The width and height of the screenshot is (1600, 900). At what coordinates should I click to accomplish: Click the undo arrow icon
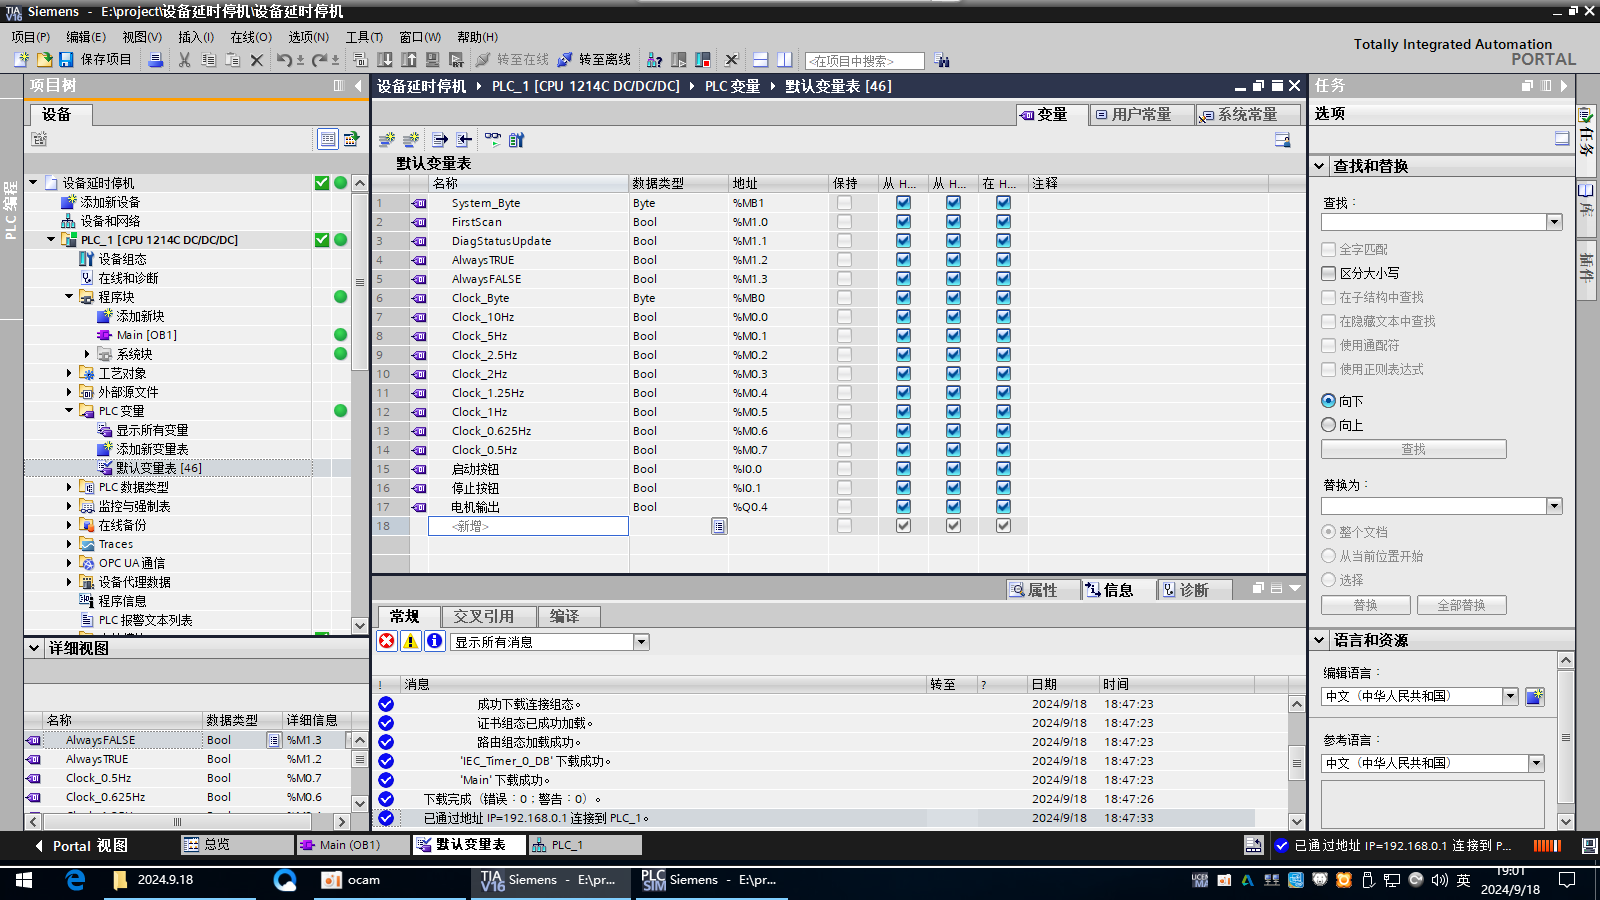[284, 60]
